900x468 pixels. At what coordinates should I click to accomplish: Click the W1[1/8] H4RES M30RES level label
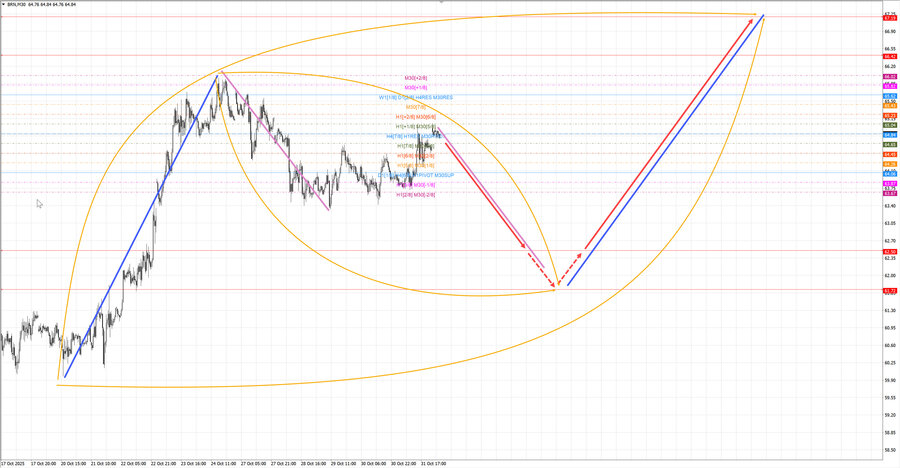point(416,98)
